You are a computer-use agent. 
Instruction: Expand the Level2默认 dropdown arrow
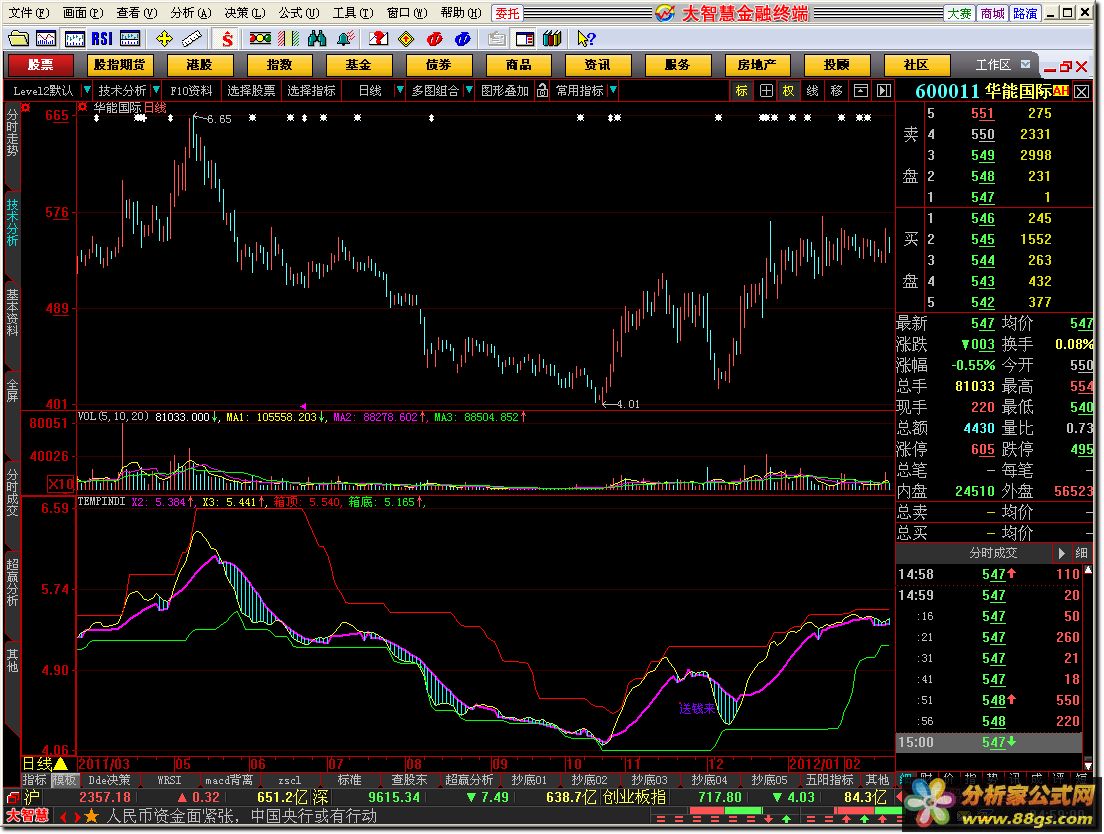point(87,90)
